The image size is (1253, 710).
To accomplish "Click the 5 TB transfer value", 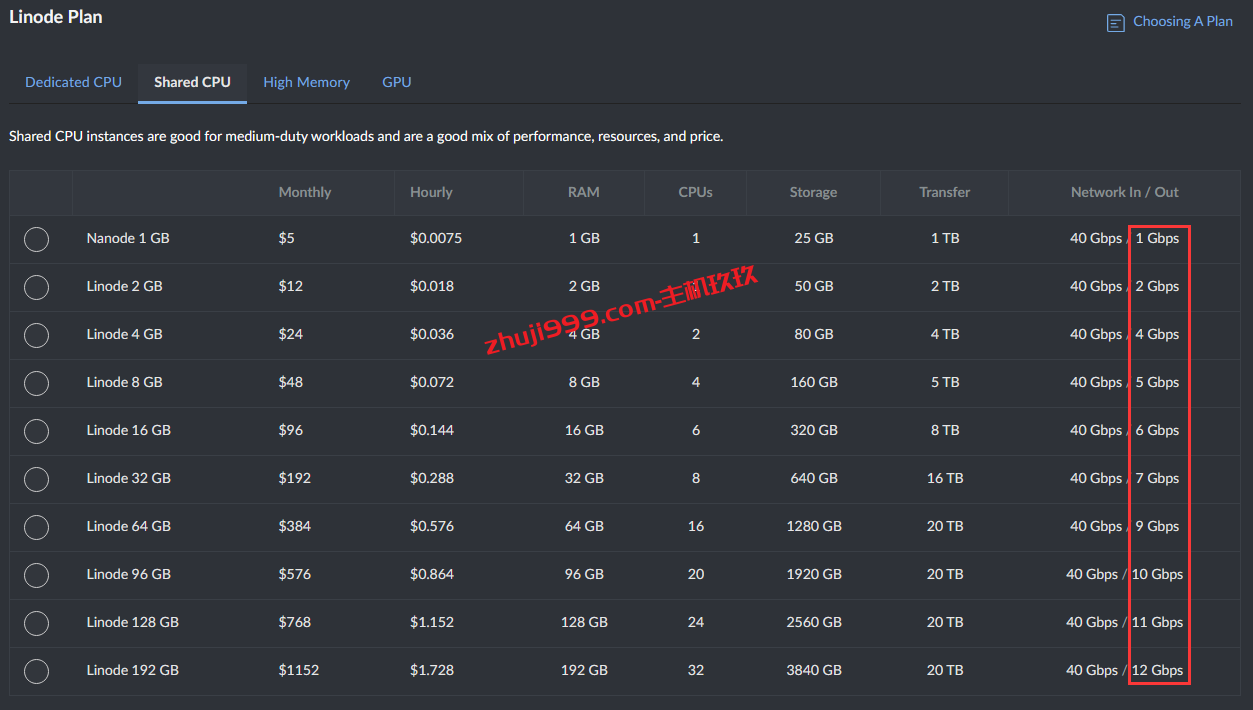I will pyautogui.click(x=945, y=382).
